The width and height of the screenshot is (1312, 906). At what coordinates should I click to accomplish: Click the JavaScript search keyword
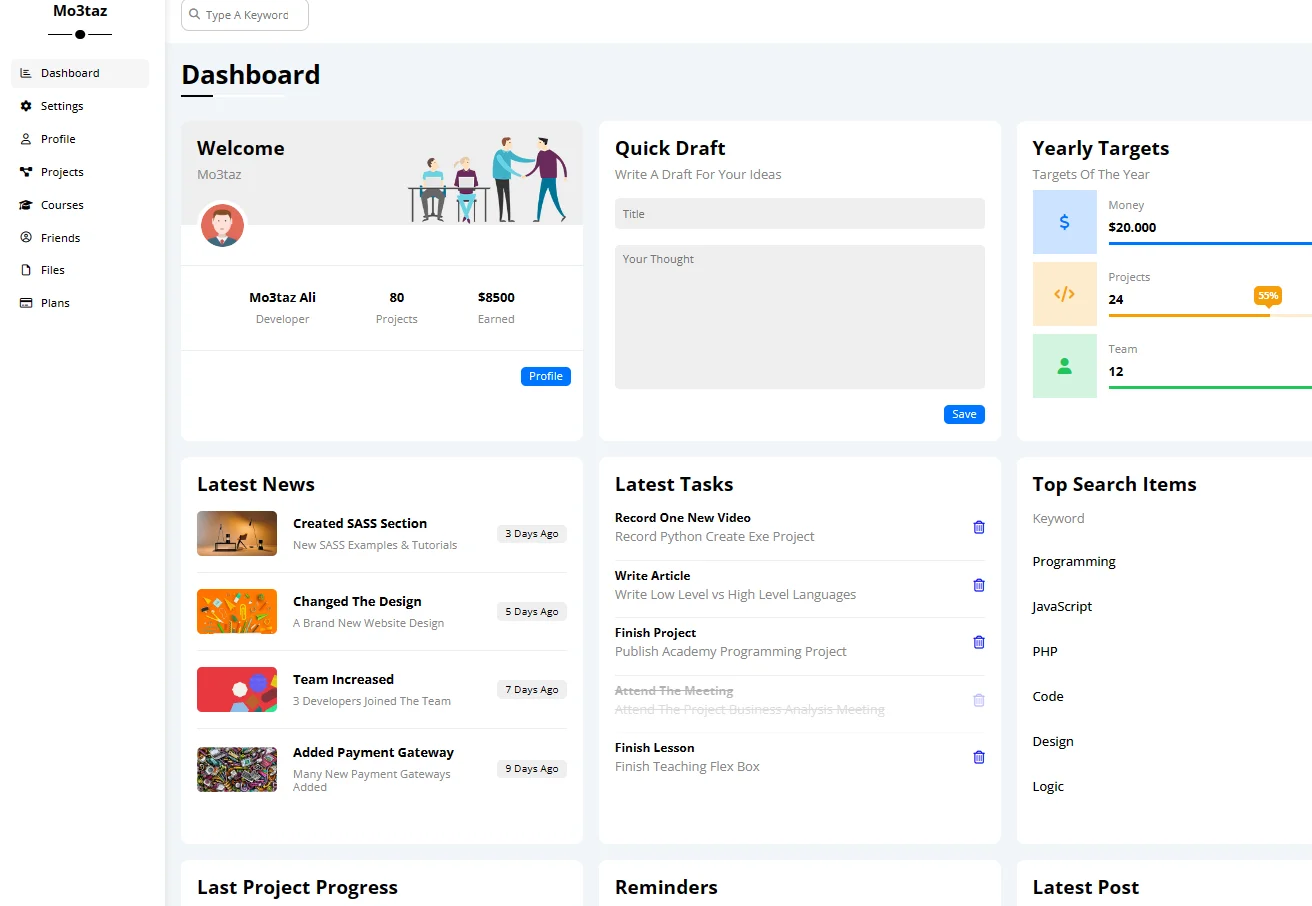(x=1062, y=607)
